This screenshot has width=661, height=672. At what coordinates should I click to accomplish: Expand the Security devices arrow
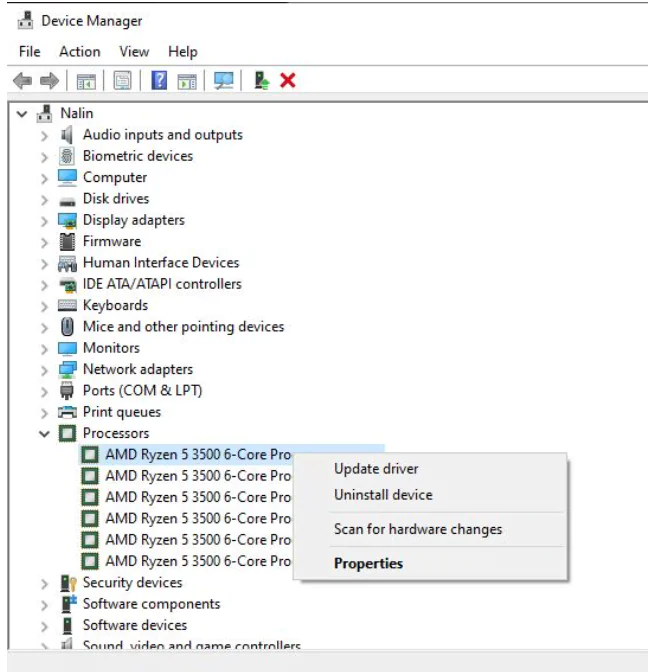point(44,584)
